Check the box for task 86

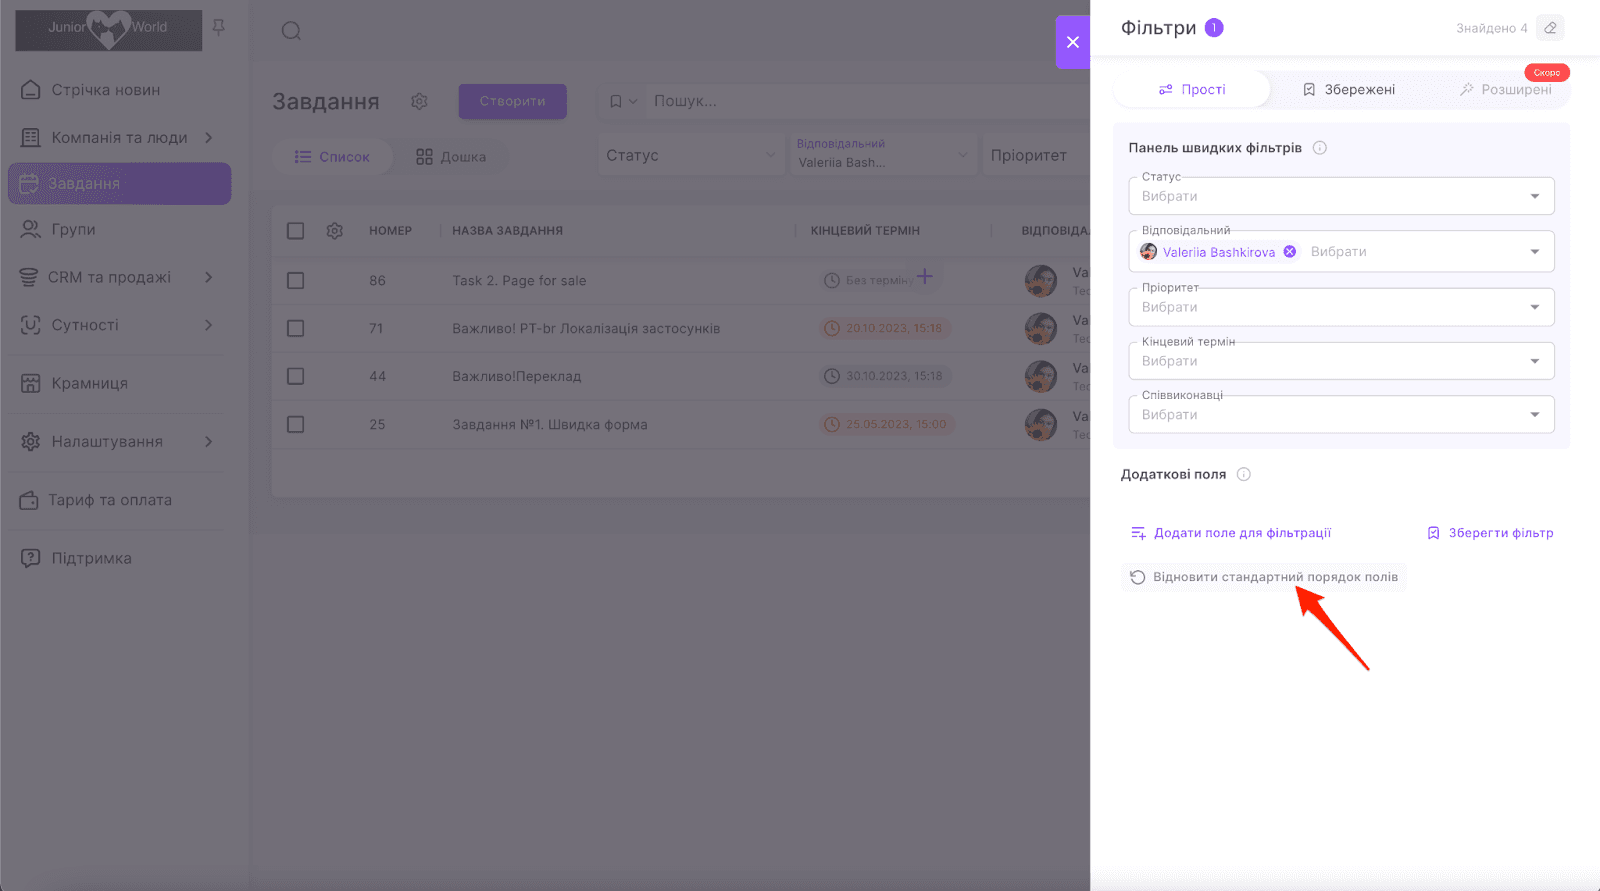pos(295,281)
